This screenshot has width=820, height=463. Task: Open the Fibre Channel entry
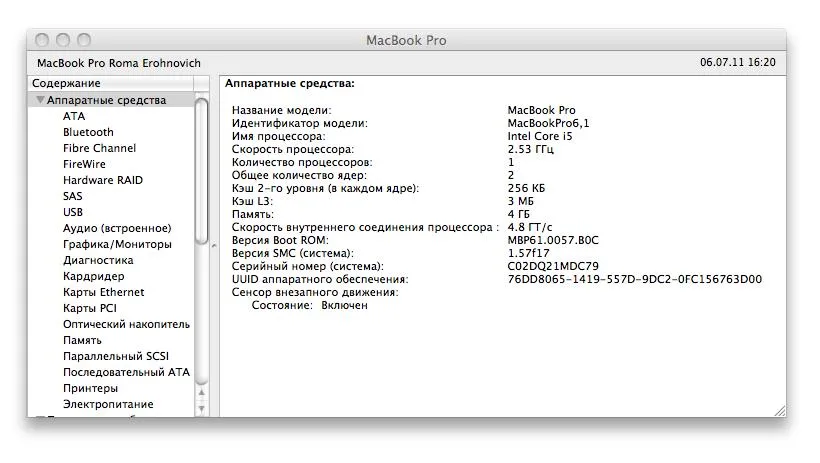click(x=99, y=148)
